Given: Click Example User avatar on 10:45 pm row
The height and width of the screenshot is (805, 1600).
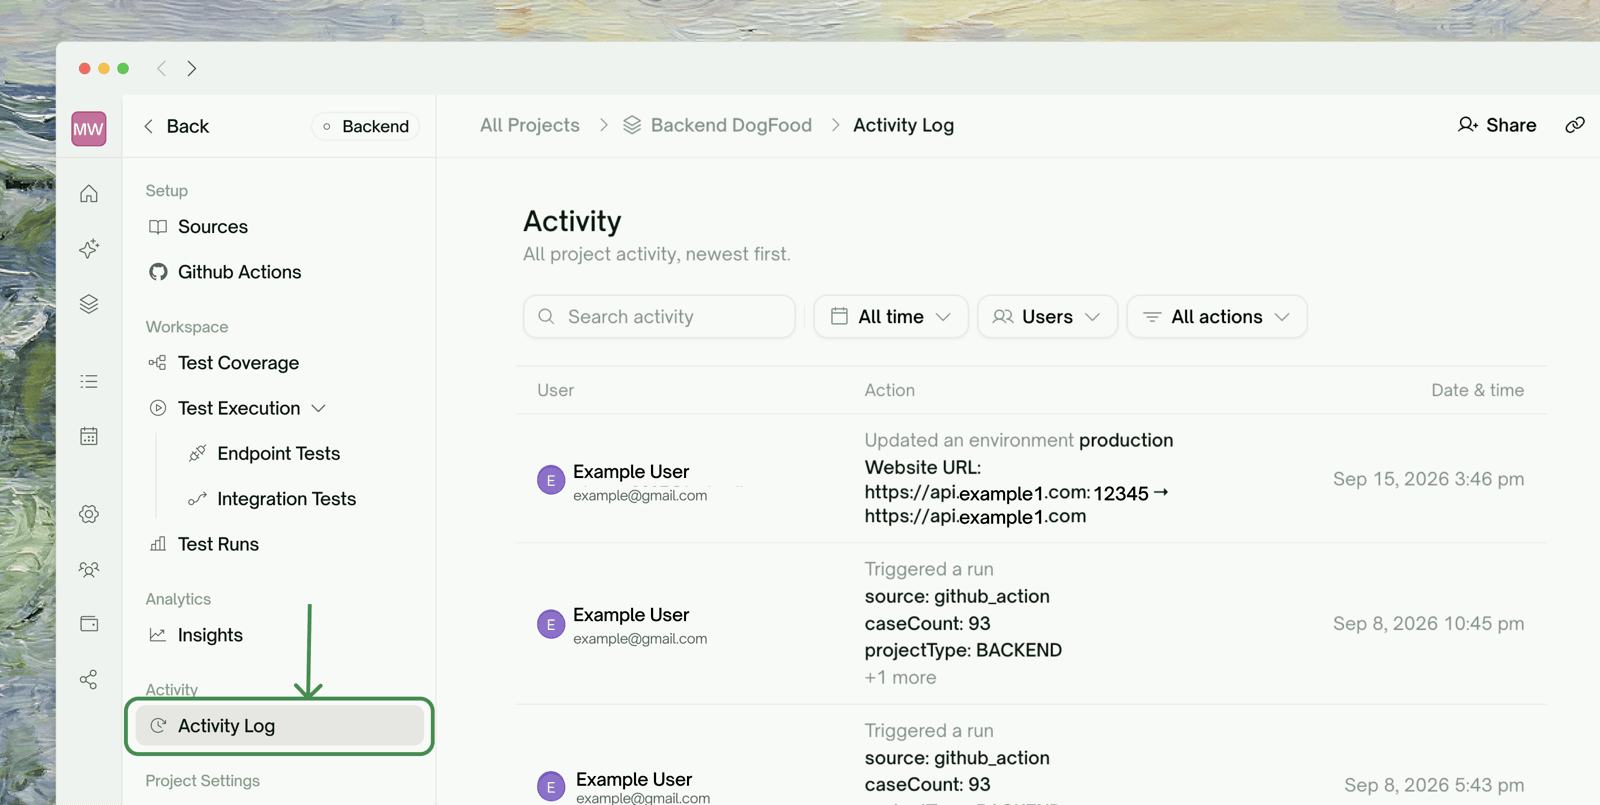Looking at the screenshot, I should click(x=551, y=624).
